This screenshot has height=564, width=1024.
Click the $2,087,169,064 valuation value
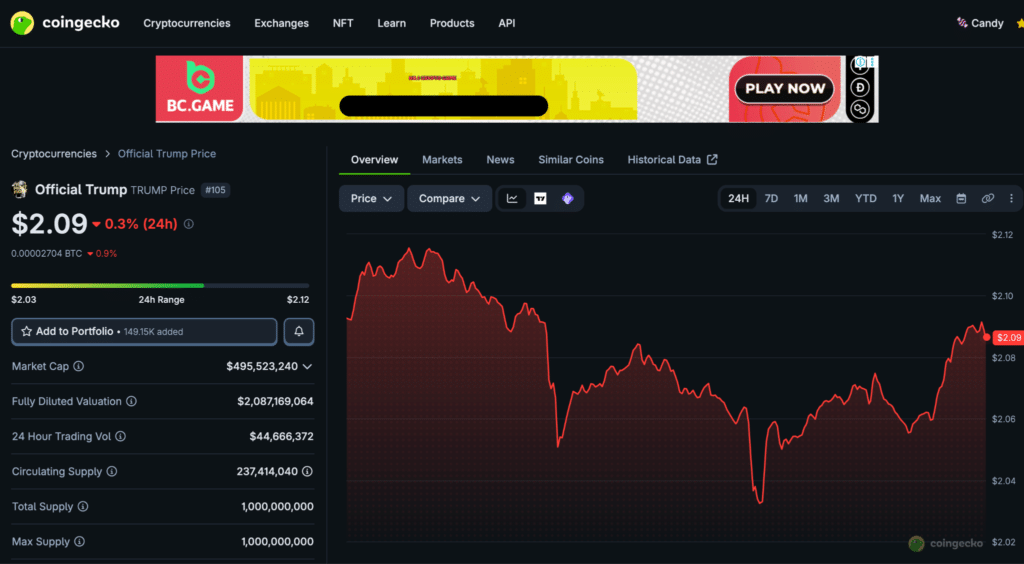pos(275,401)
